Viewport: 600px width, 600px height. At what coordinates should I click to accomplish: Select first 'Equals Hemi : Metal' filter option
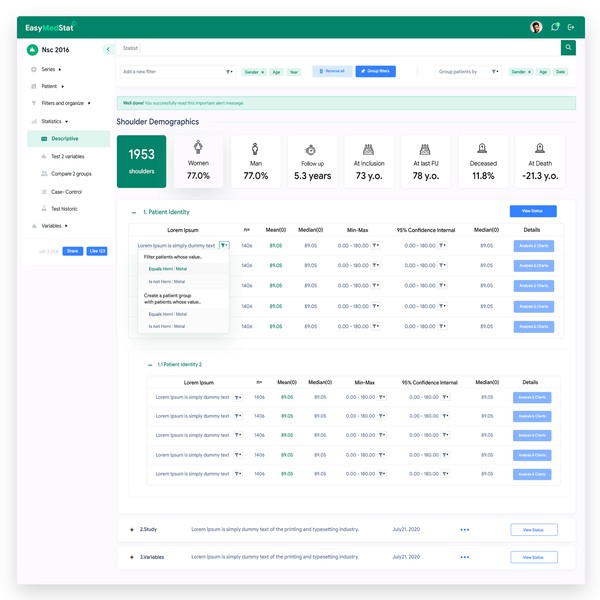pos(168,269)
